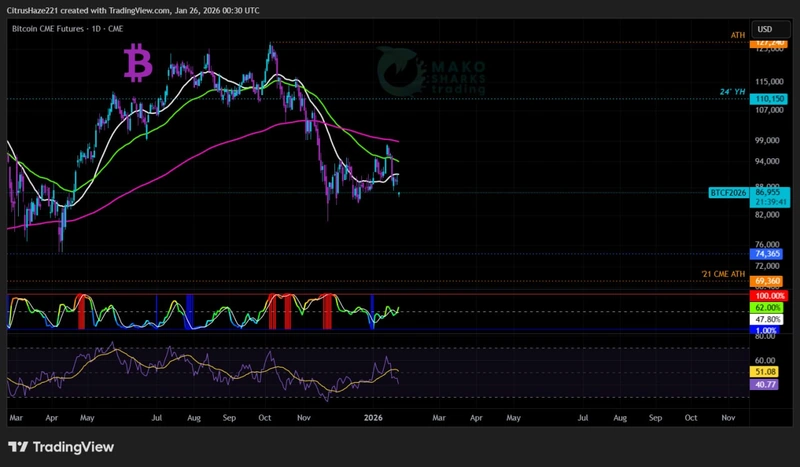The width and height of the screenshot is (800, 467).
Task: Click the orange 69,360 price tag
Action: coord(767,284)
